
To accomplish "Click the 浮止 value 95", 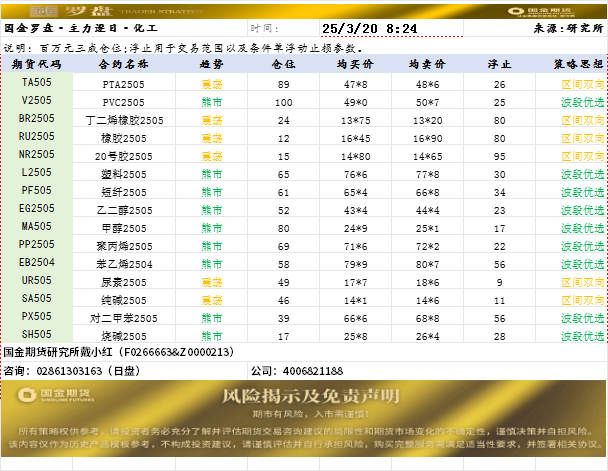I will pos(499,156).
